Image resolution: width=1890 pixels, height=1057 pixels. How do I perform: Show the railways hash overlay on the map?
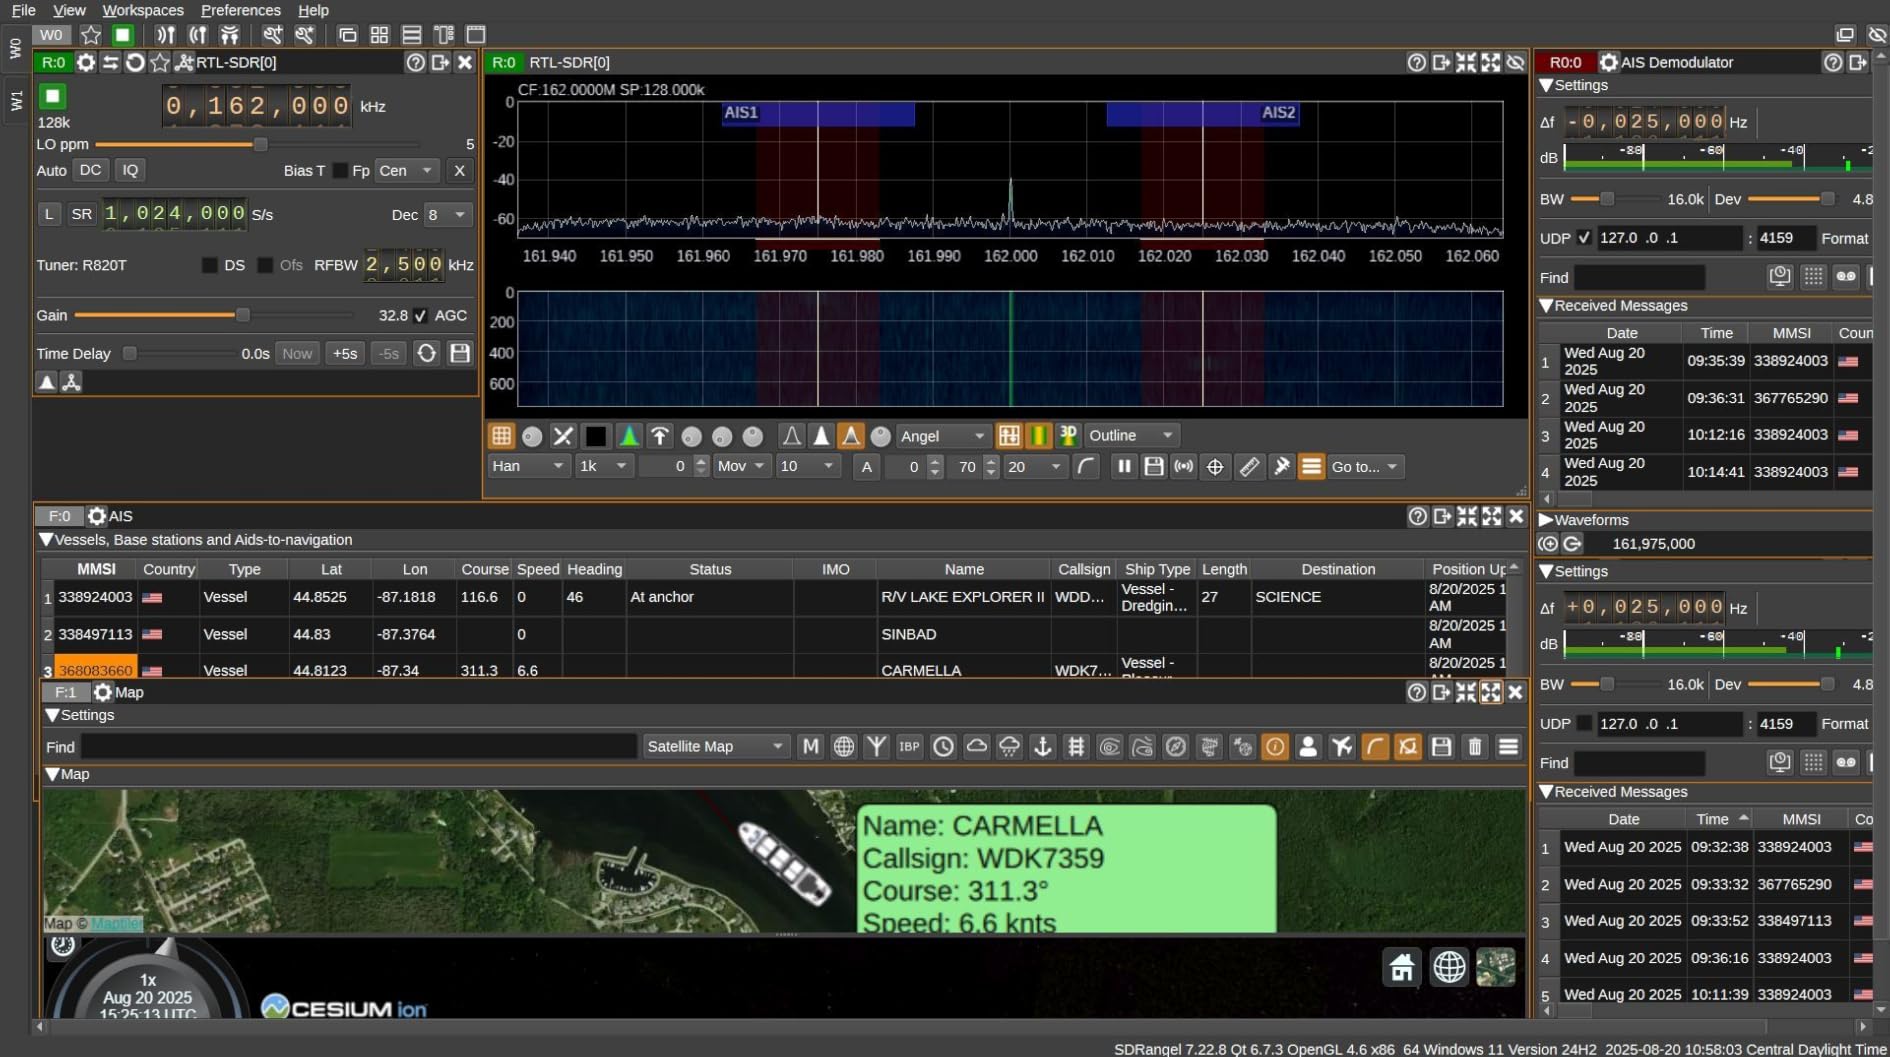(1076, 747)
